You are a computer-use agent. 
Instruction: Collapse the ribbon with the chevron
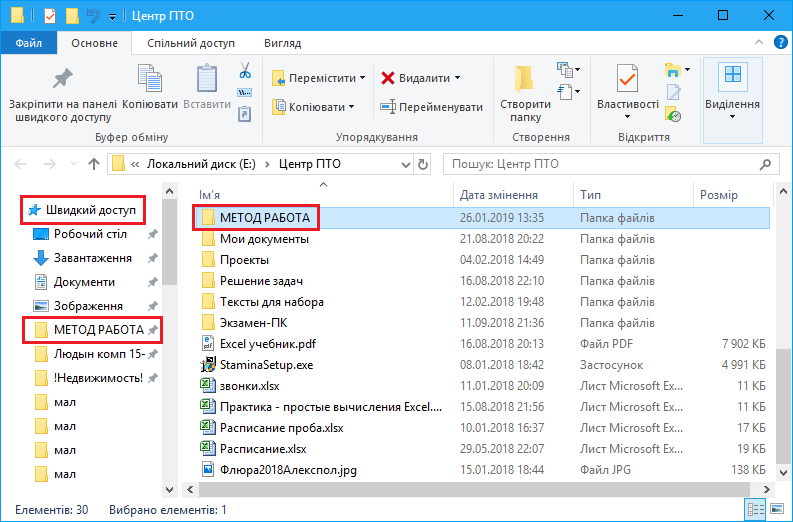pyautogui.click(x=759, y=42)
